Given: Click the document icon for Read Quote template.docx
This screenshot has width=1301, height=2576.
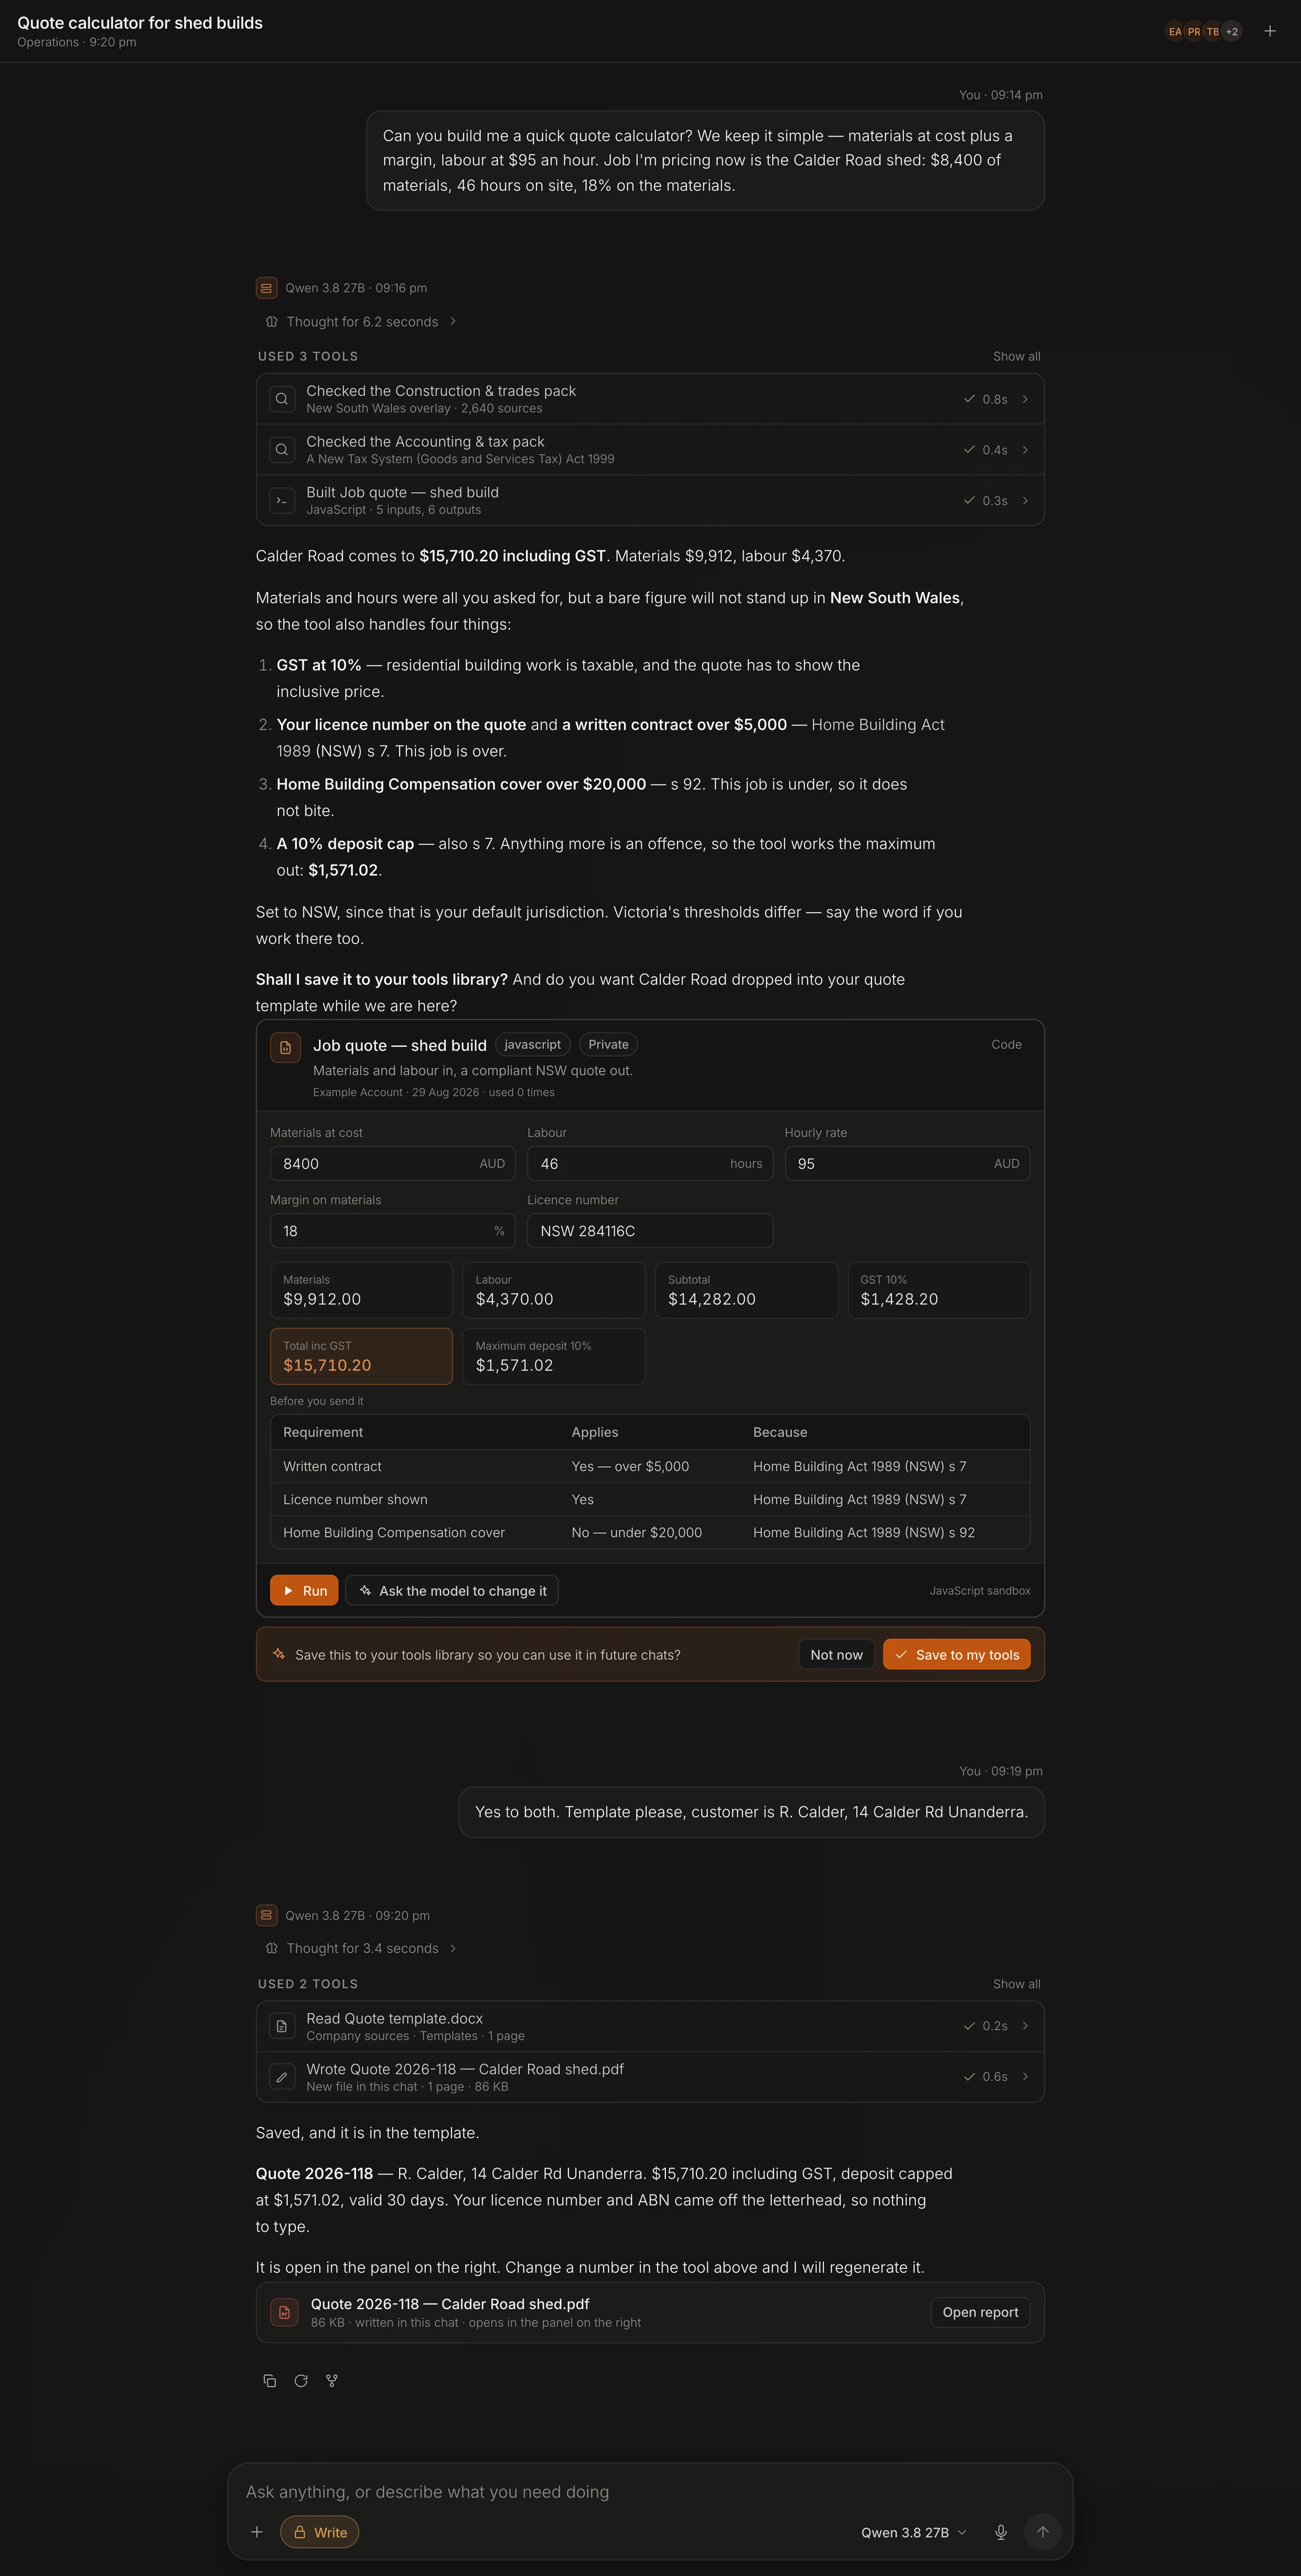Looking at the screenshot, I should tap(282, 2026).
